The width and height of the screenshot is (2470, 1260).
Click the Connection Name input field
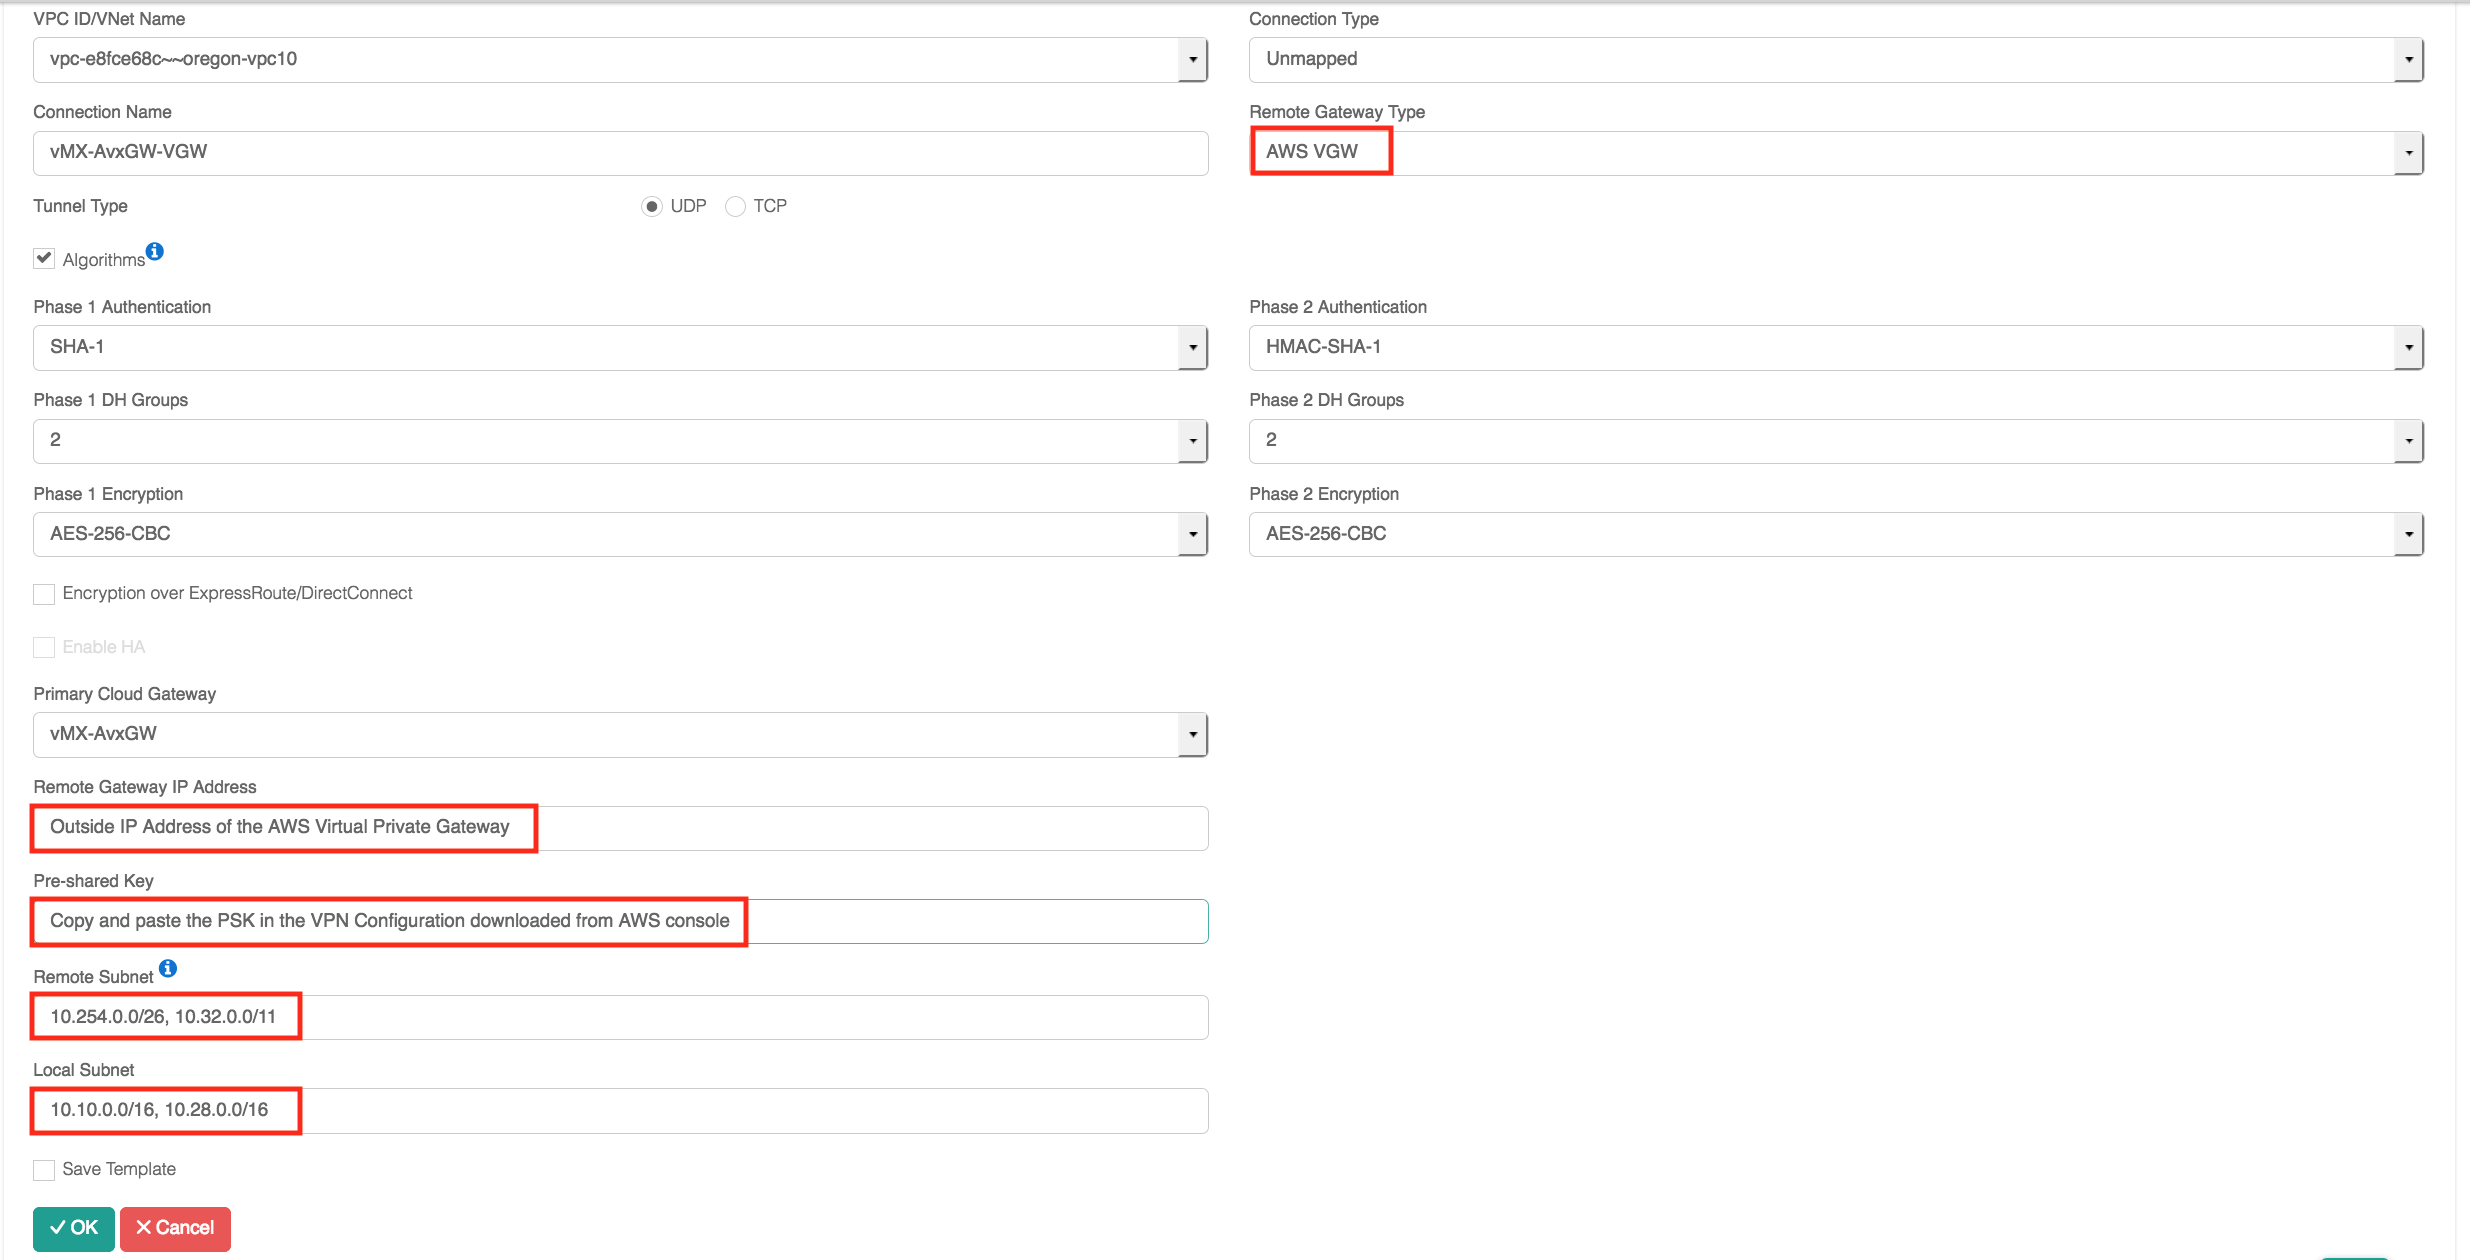620,153
